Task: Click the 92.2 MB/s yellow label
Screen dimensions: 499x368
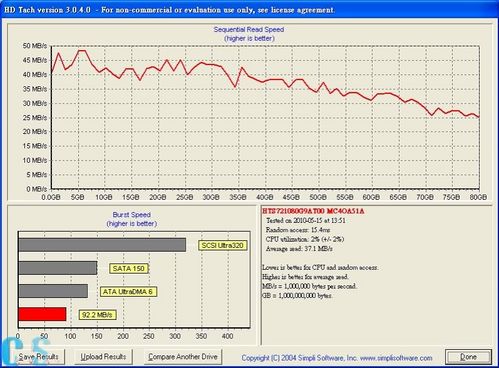Action: [x=97, y=315]
